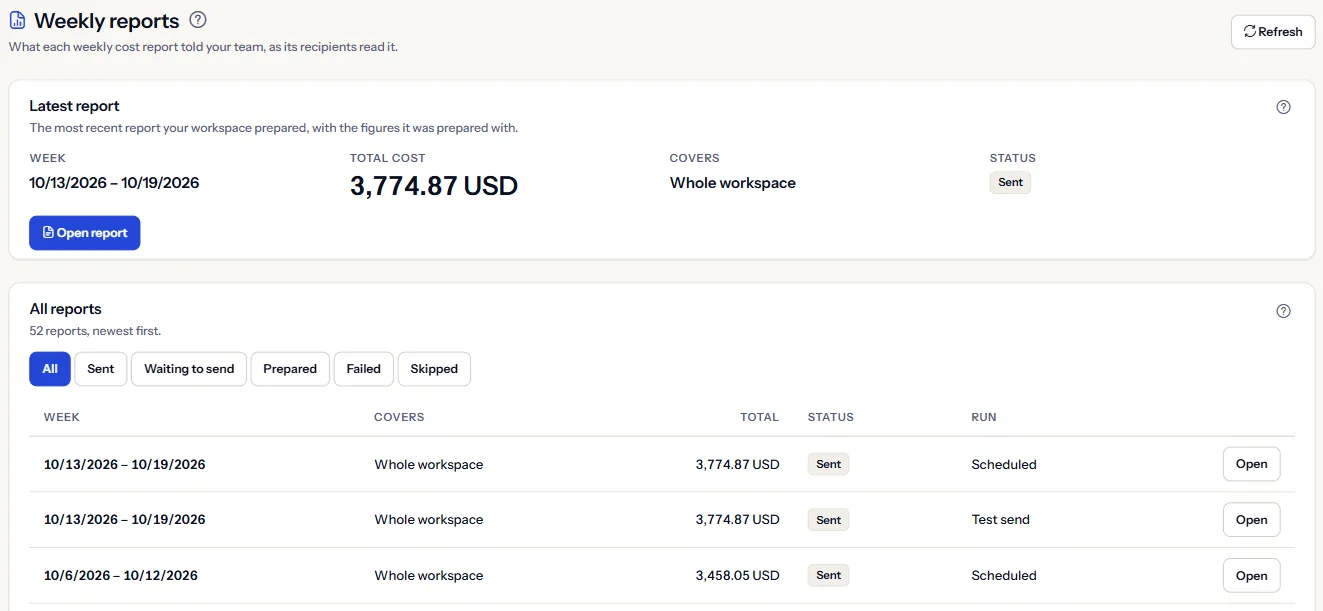Open the 10/6/2026 – 10/12/2026 report
1323x611 pixels.
pyautogui.click(x=1251, y=576)
